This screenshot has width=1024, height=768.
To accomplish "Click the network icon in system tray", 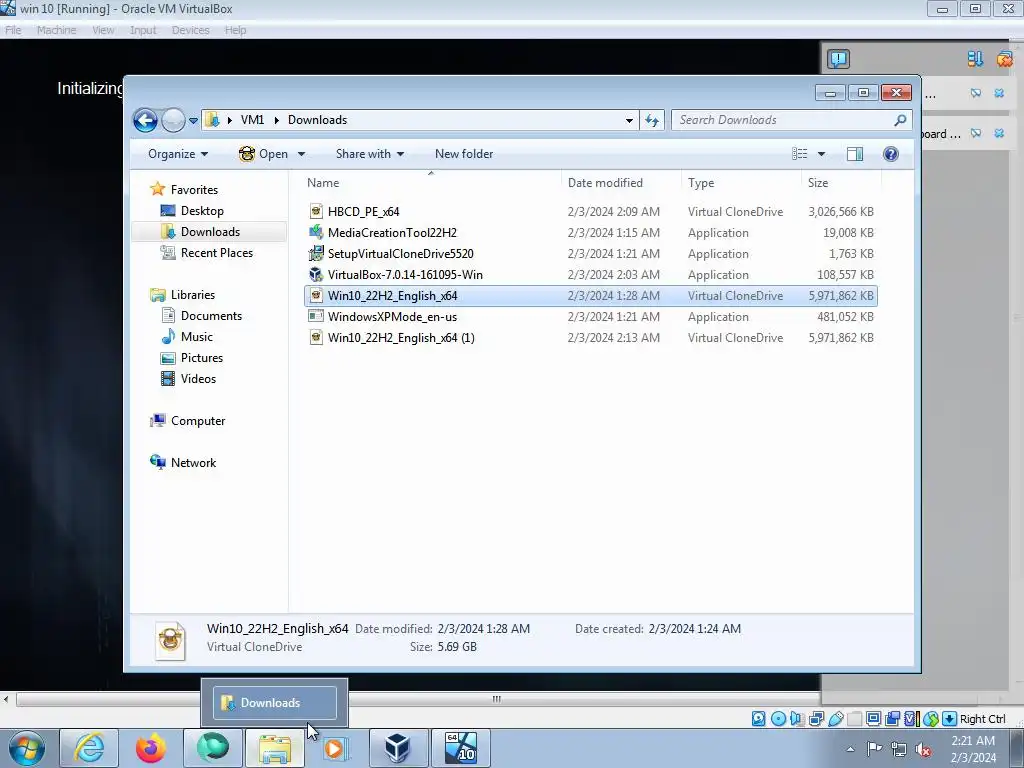I will pyautogui.click(x=899, y=749).
